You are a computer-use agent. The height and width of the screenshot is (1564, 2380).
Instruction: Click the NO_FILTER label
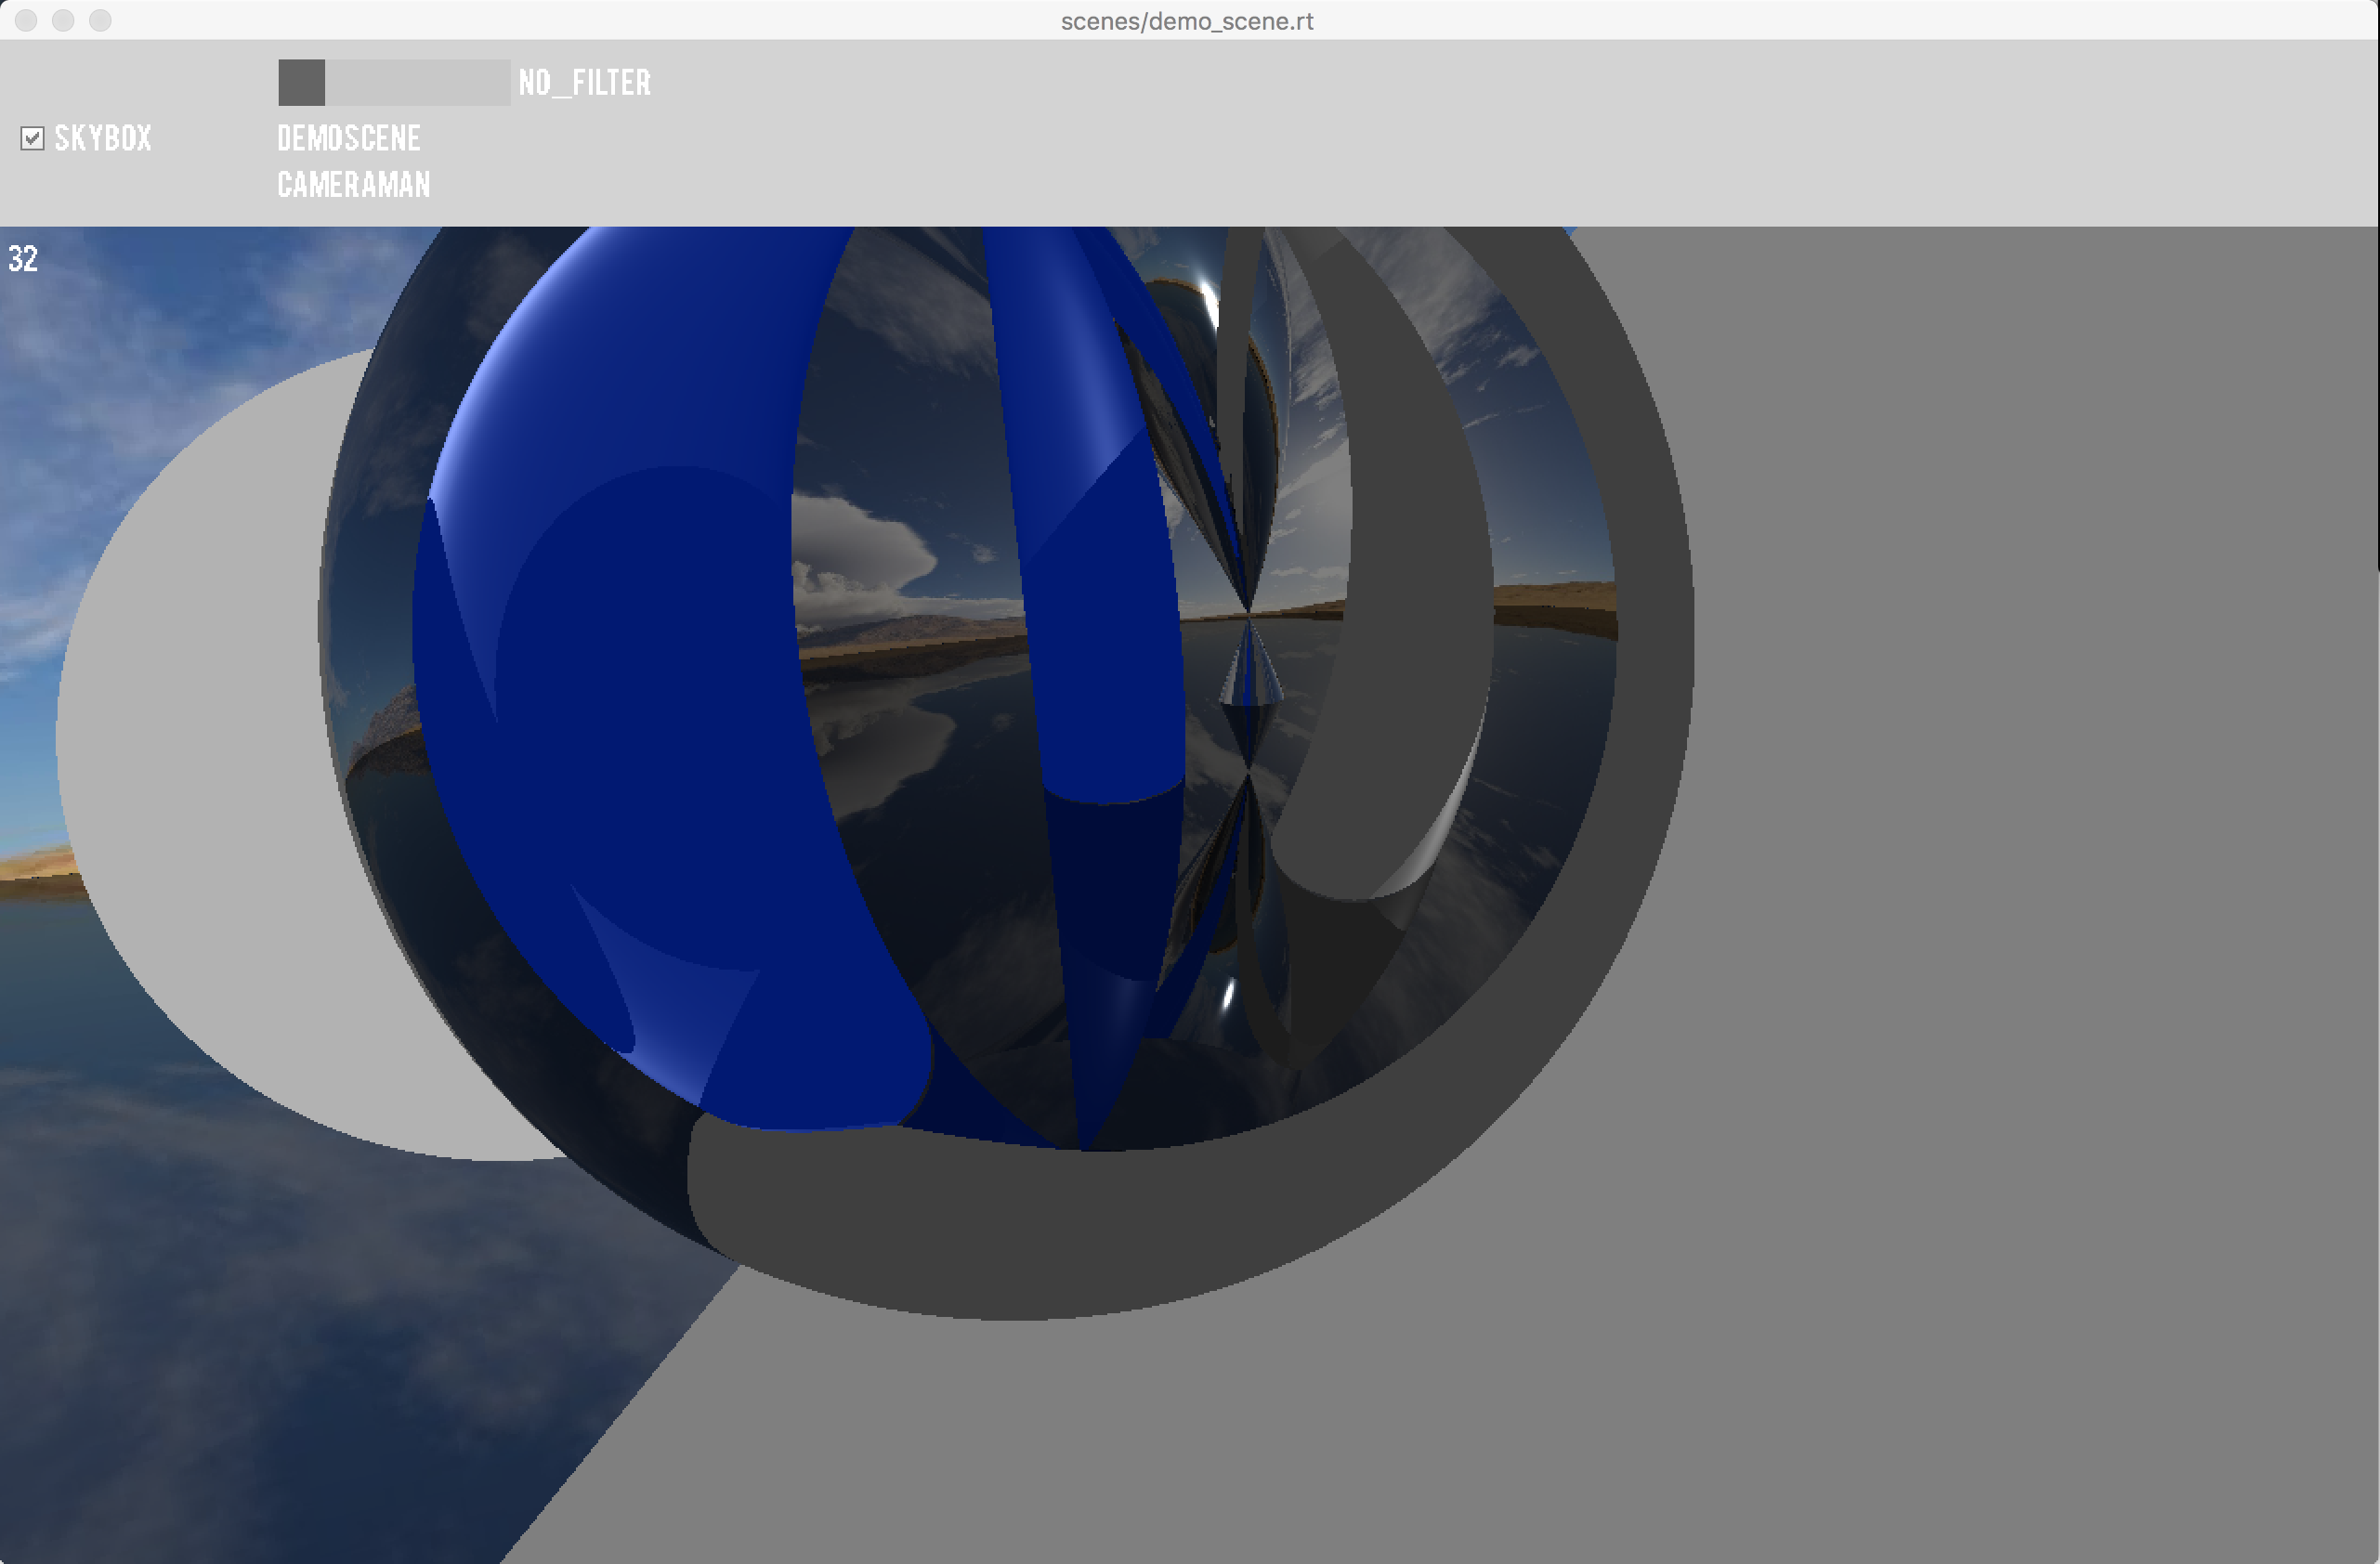coord(585,82)
